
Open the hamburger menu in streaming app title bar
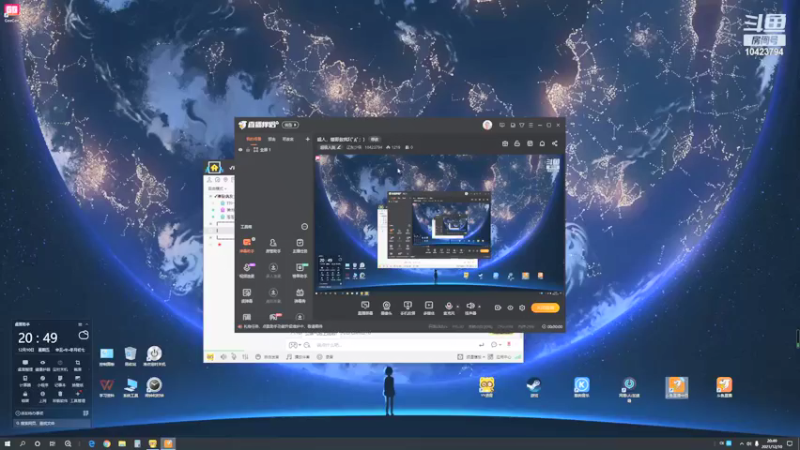tap(531, 125)
